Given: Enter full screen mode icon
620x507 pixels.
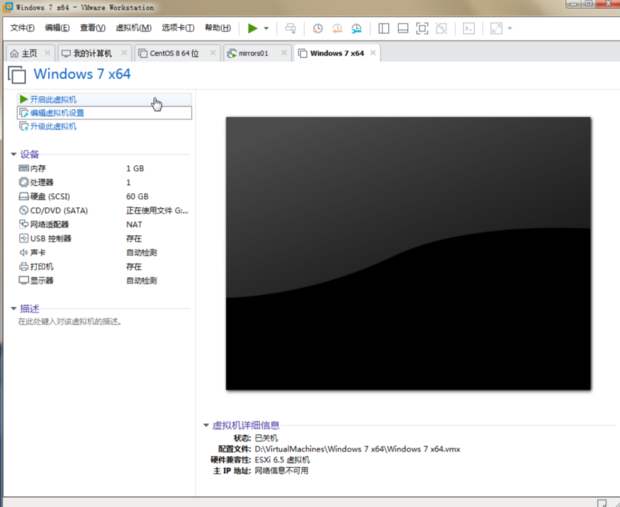Looking at the screenshot, I should click(x=422, y=28).
